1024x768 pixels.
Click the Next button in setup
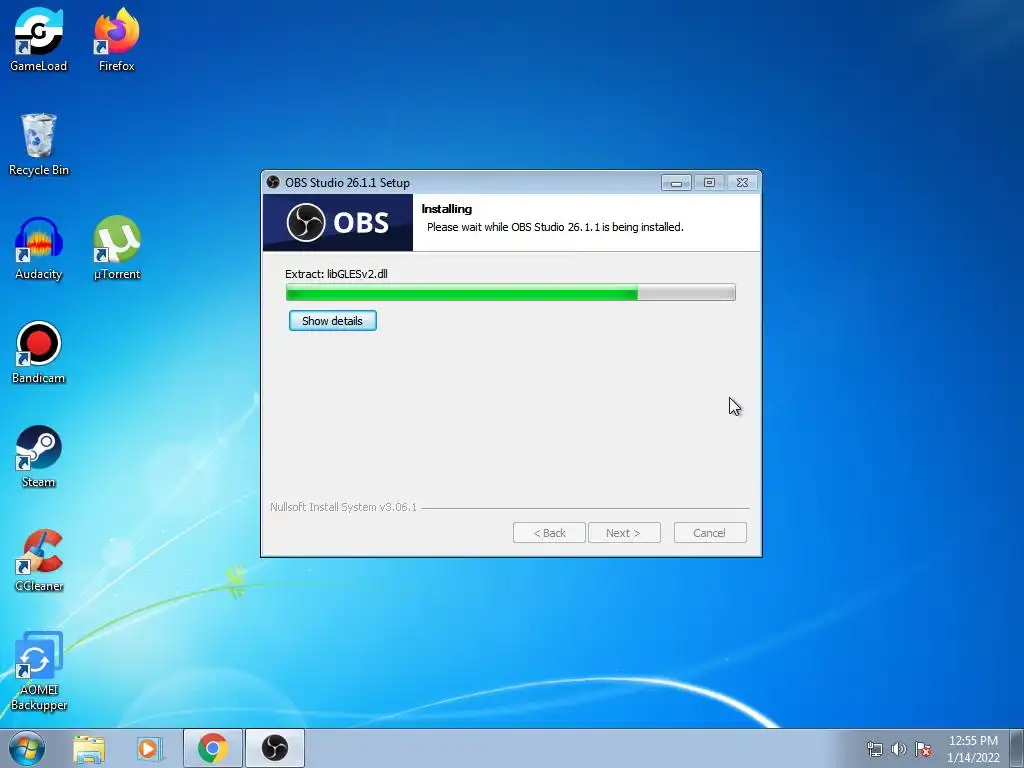(x=624, y=533)
